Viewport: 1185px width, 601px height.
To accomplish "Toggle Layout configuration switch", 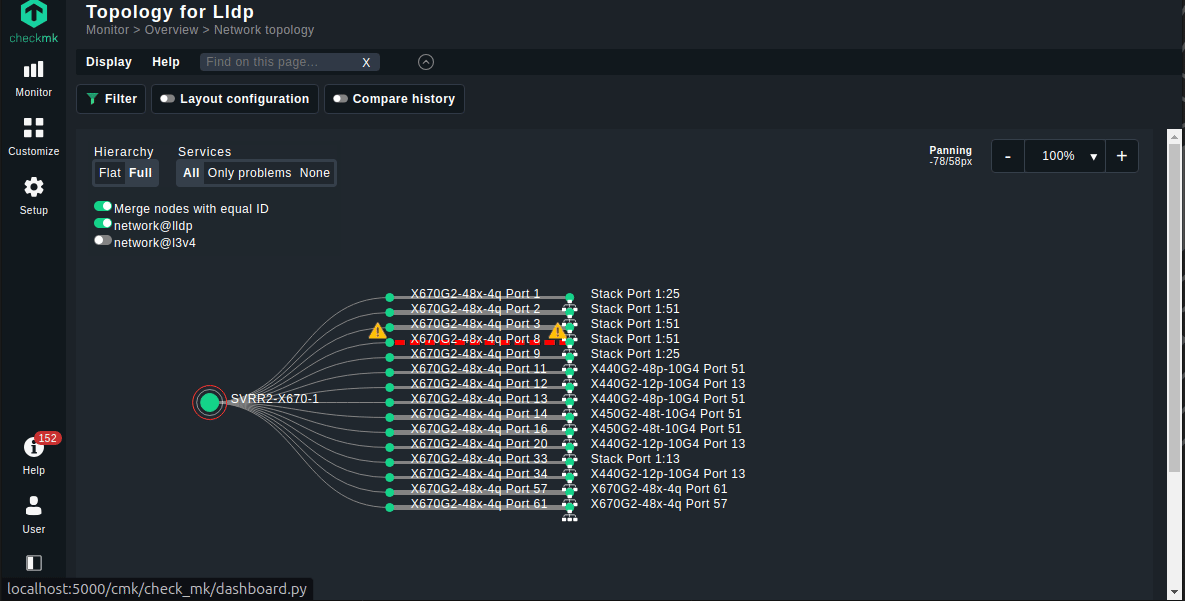I will coord(168,99).
